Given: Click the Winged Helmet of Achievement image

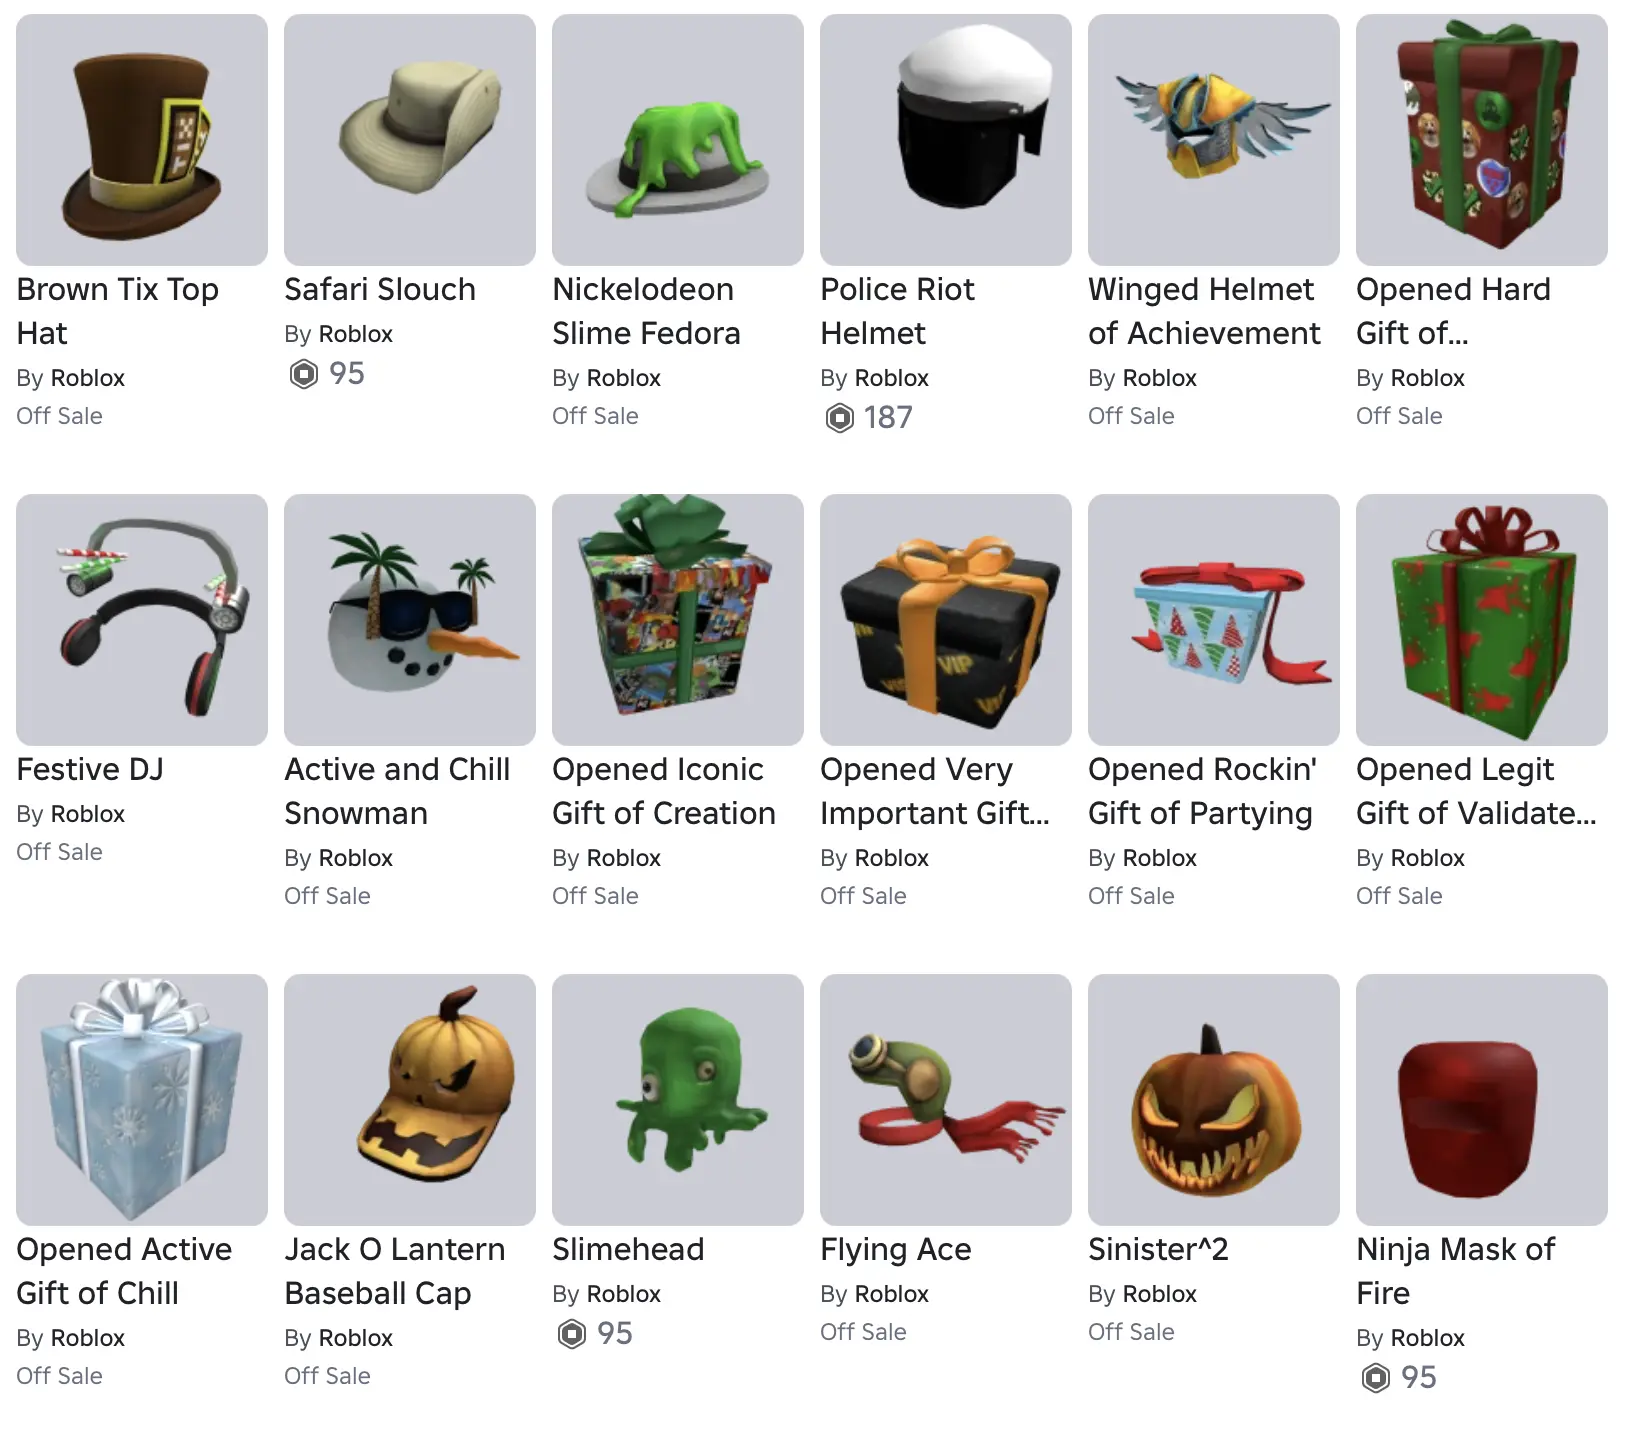Looking at the screenshot, I should (x=1214, y=140).
